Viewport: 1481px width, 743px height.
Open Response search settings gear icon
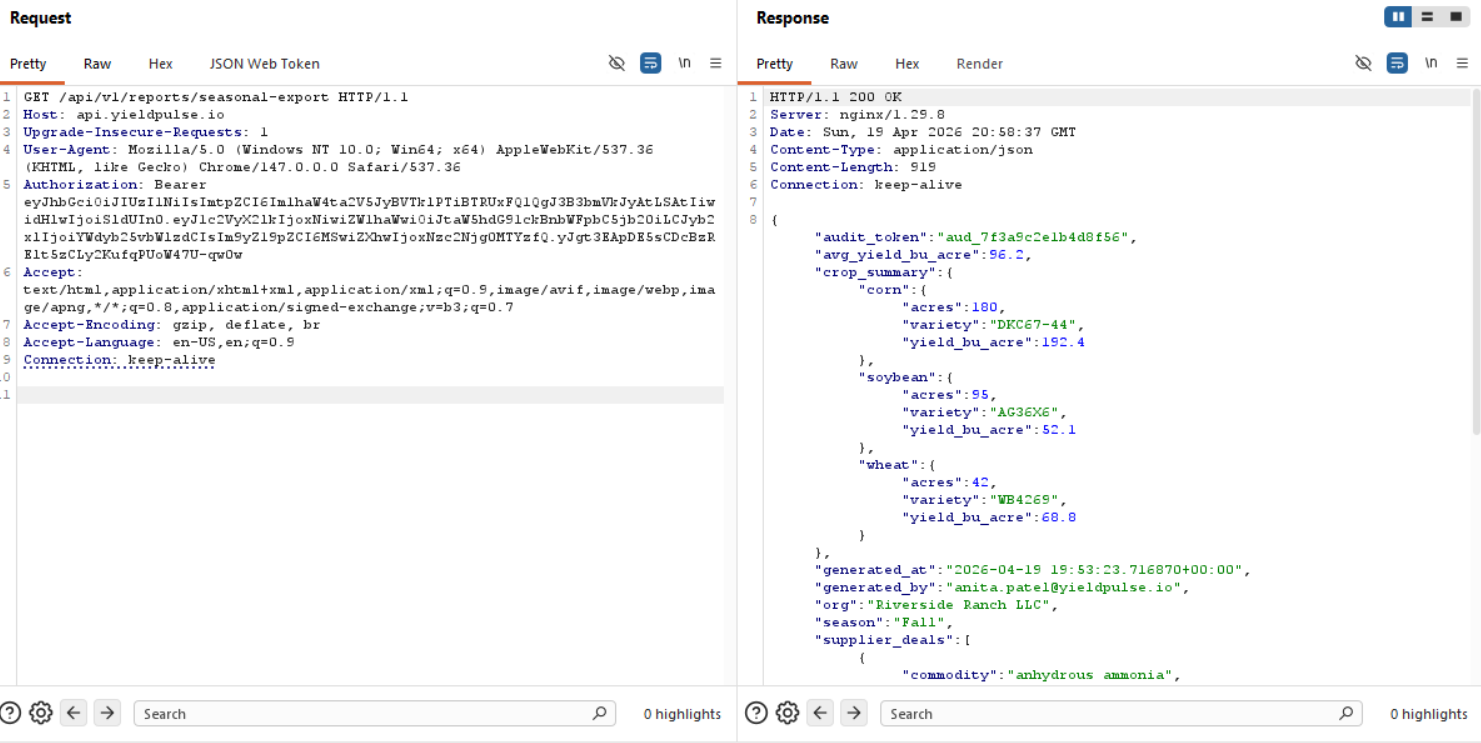(x=788, y=713)
